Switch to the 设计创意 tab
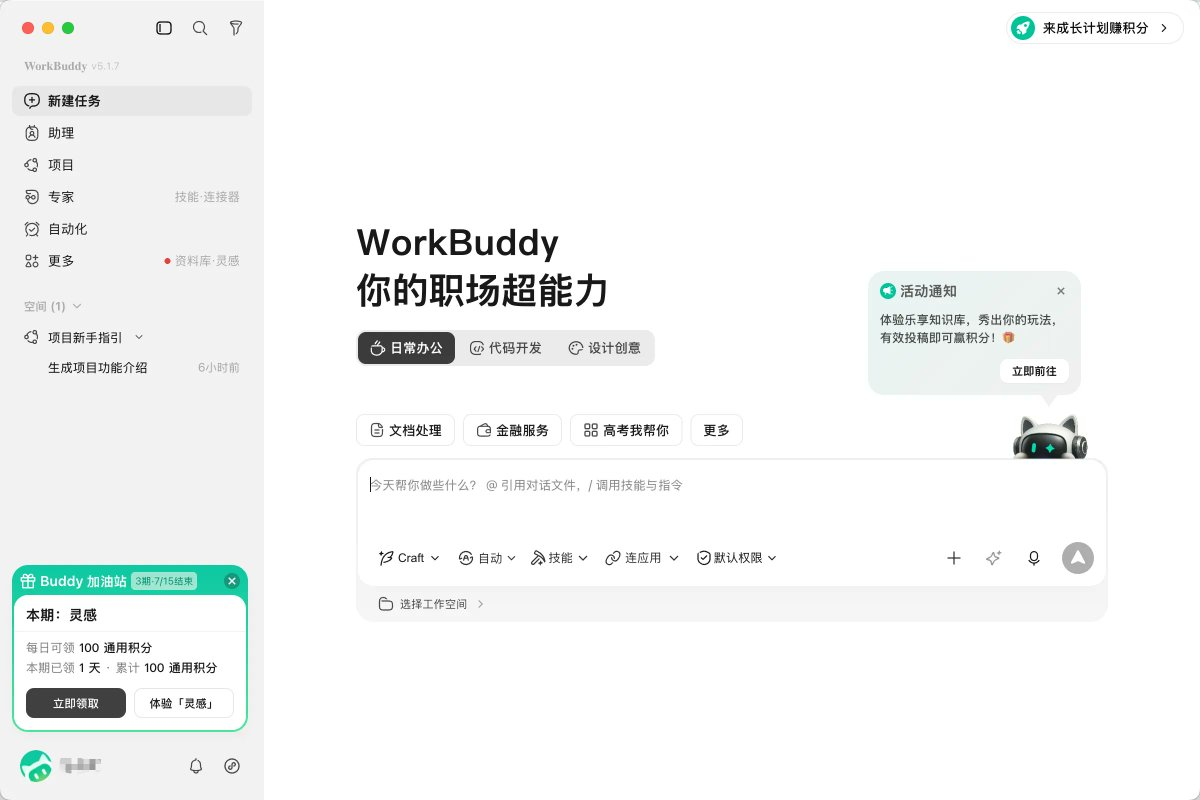Screen dimensions: 1200x800 [x=604, y=348]
